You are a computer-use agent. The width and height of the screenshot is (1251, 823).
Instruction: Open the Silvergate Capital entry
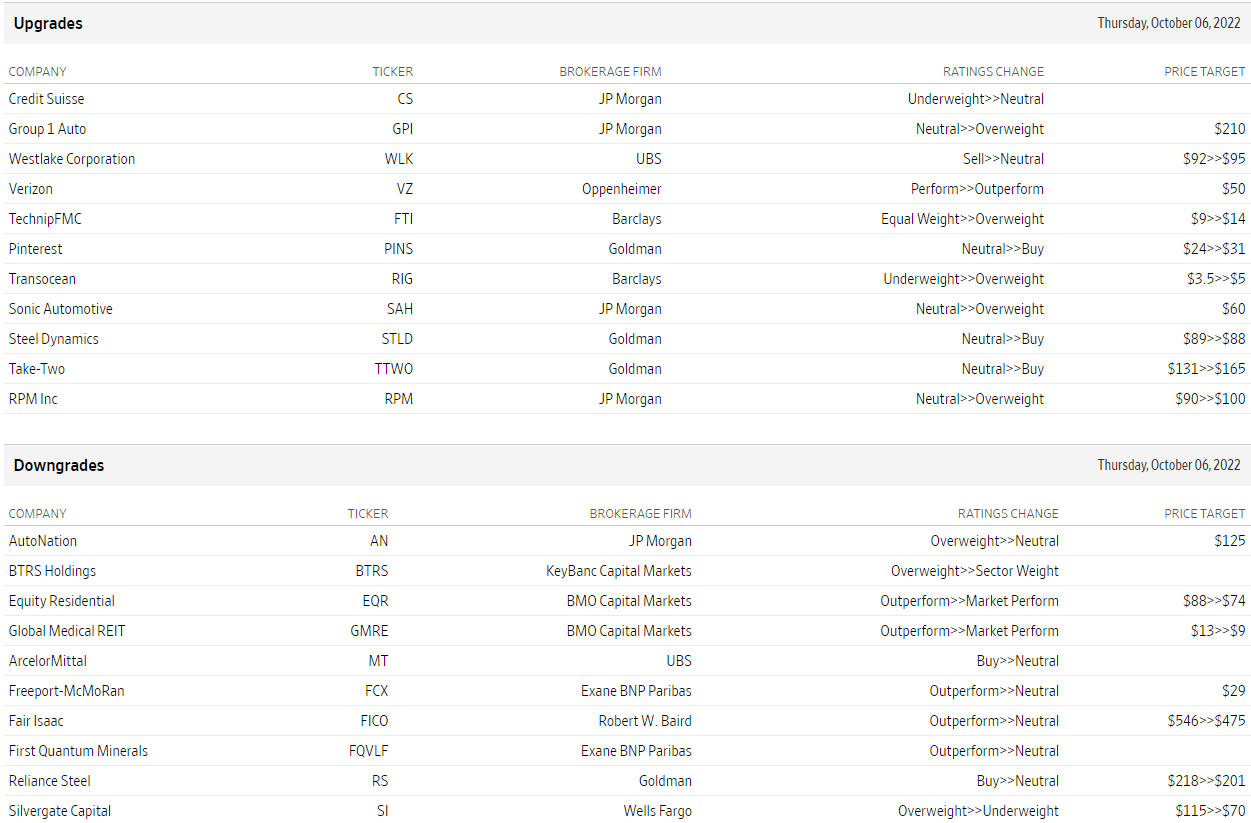[x=60, y=811]
